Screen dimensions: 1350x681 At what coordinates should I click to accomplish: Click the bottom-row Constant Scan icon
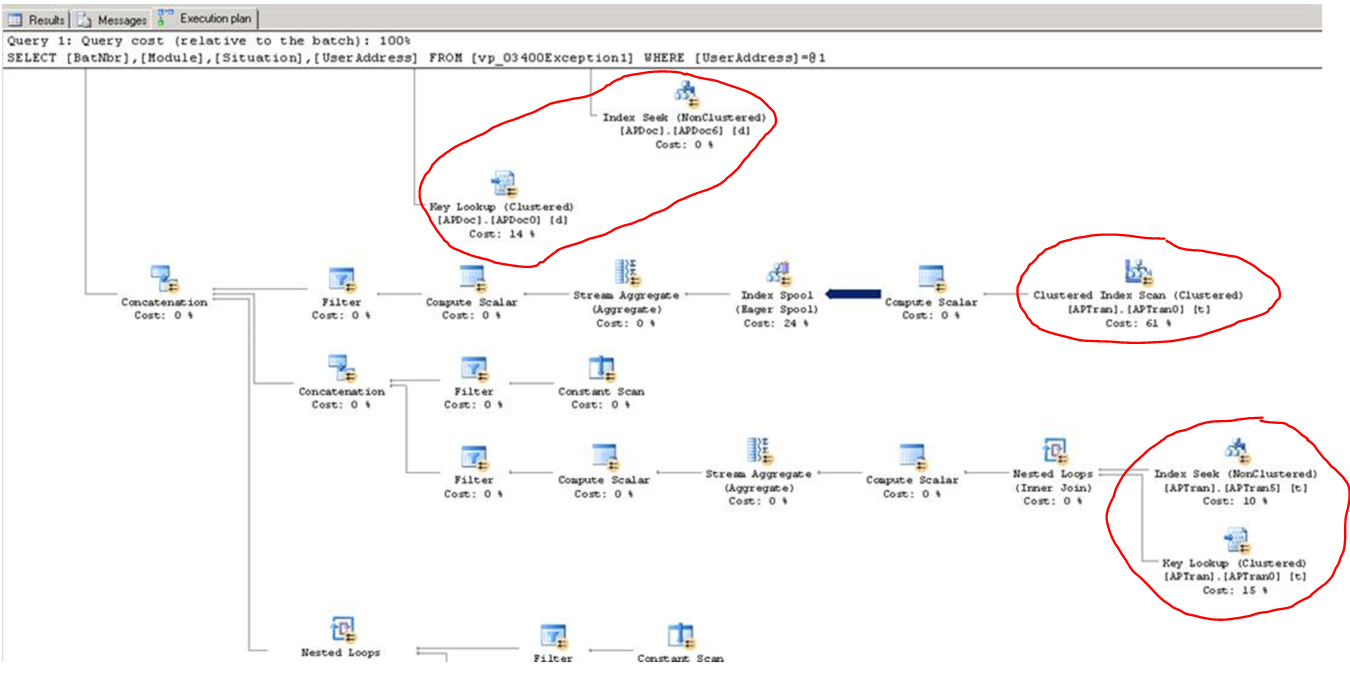click(681, 635)
